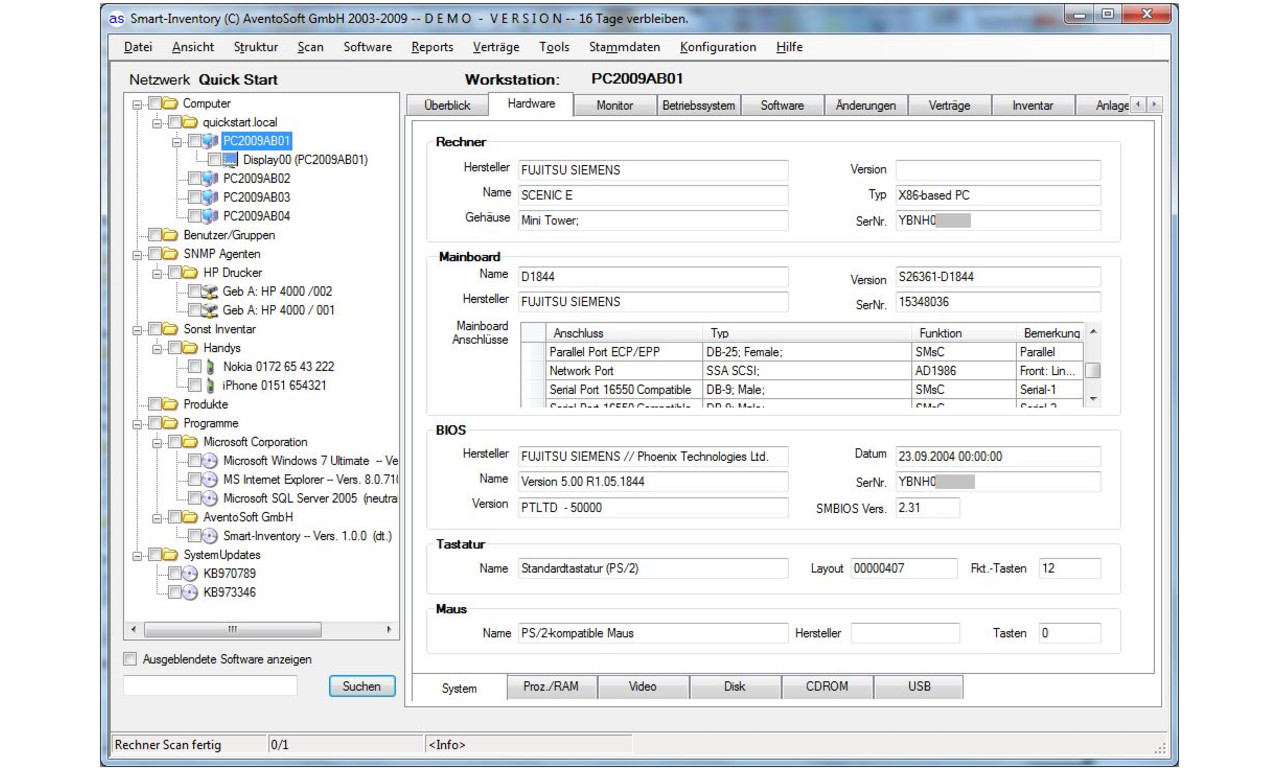This screenshot has width=1280, height=768.
Task: Select the Network Port row in Anschlüsse table
Action: tap(801, 371)
